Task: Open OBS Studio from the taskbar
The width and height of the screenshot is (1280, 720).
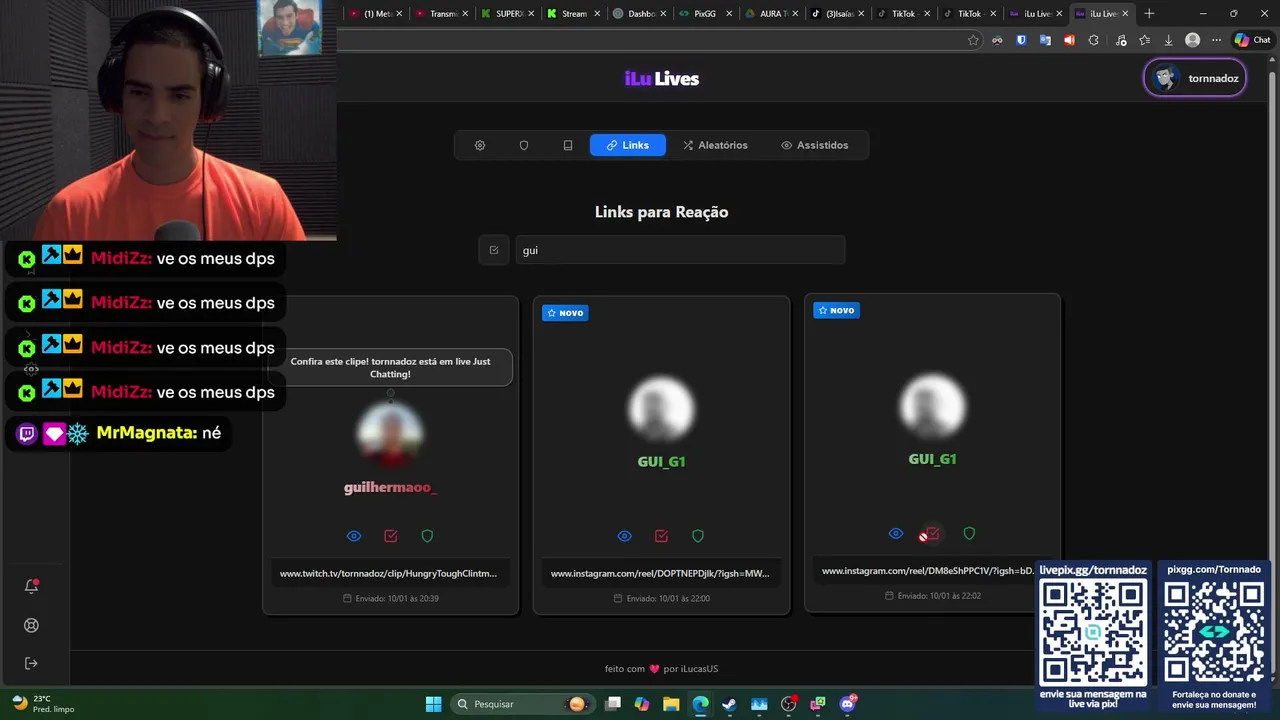Action: 788,704
